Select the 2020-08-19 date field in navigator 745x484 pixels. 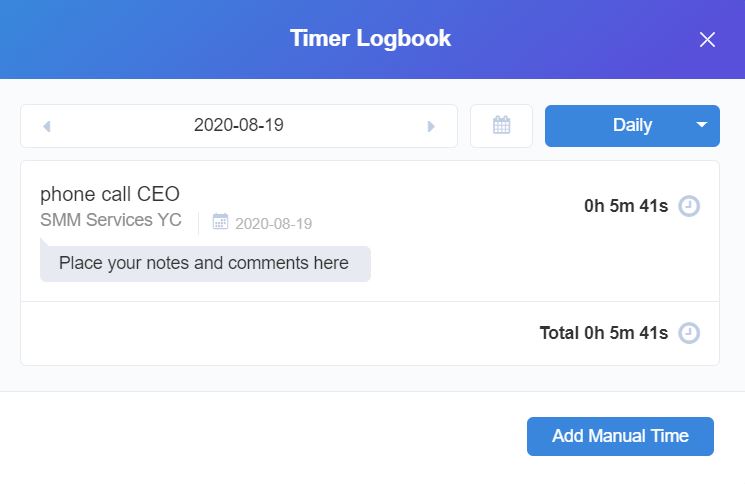239,125
